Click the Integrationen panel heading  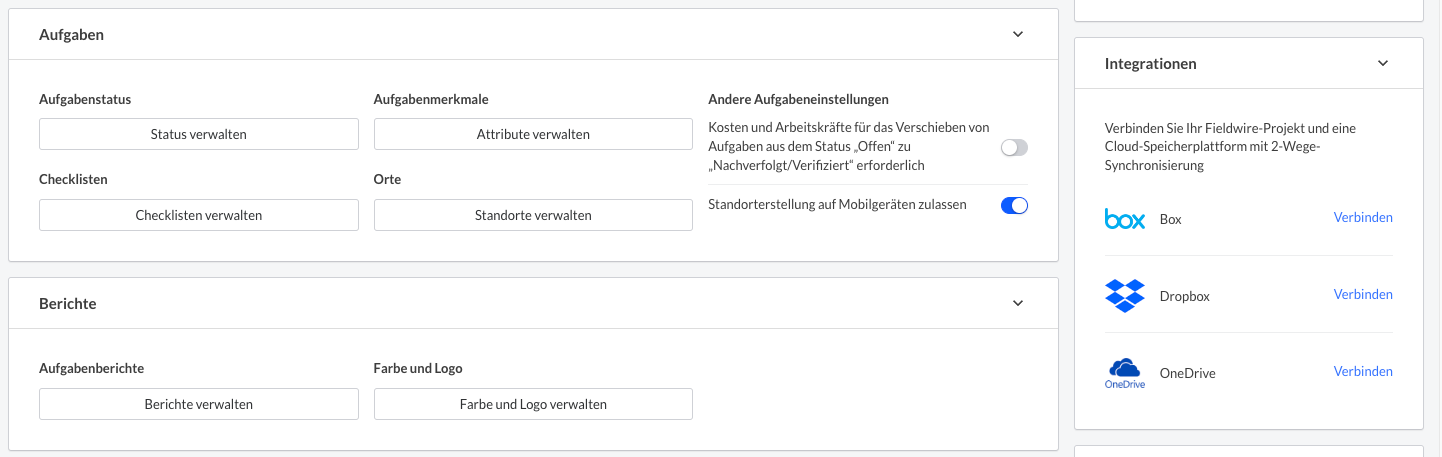[1151, 63]
